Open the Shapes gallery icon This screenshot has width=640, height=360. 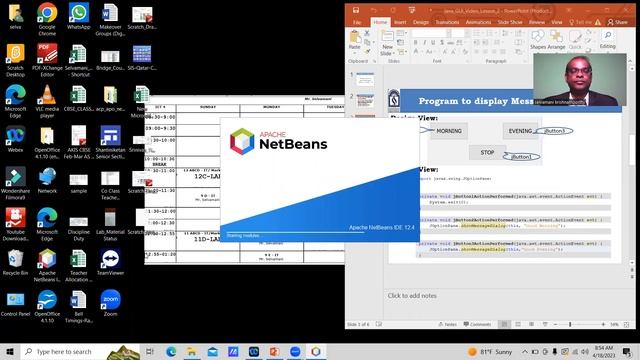point(538,37)
